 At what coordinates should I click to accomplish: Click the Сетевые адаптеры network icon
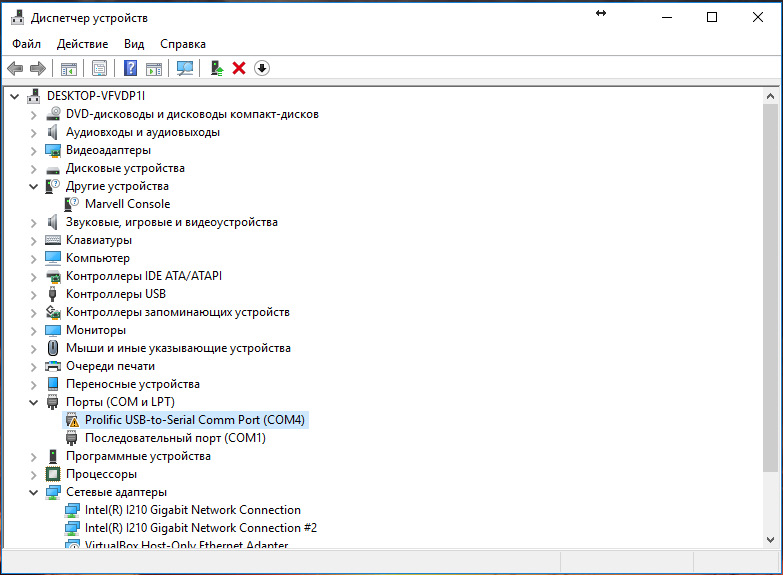coord(53,492)
